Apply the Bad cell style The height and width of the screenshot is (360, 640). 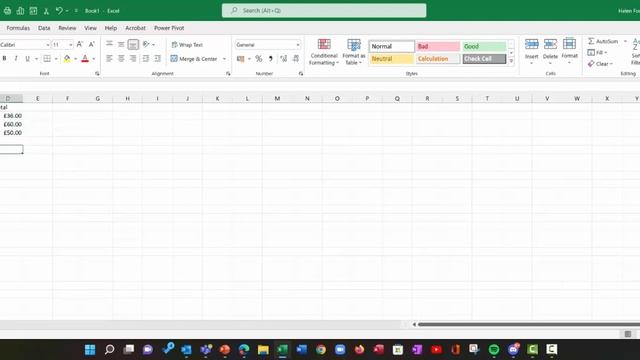pyautogui.click(x=438, y=46)
